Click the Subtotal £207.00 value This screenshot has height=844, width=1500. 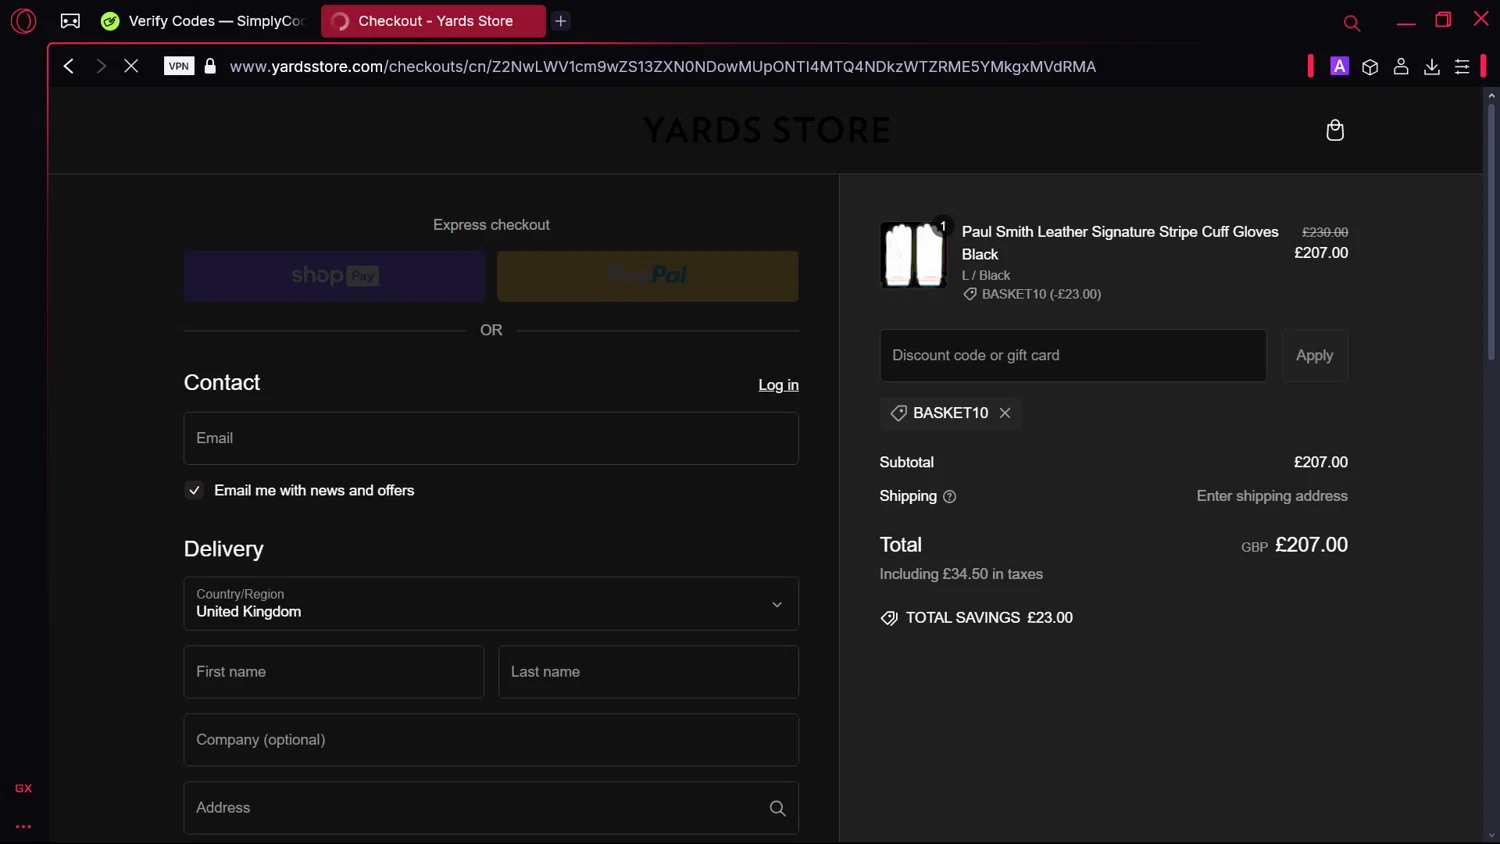tap(1320, 462)
